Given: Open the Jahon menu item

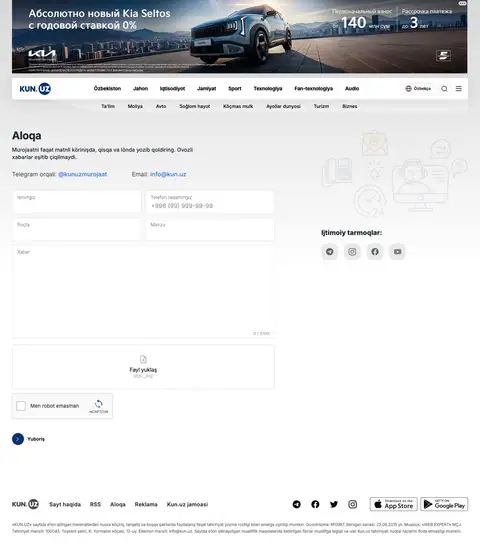Looking at the screenshot, I should point(141,88).
